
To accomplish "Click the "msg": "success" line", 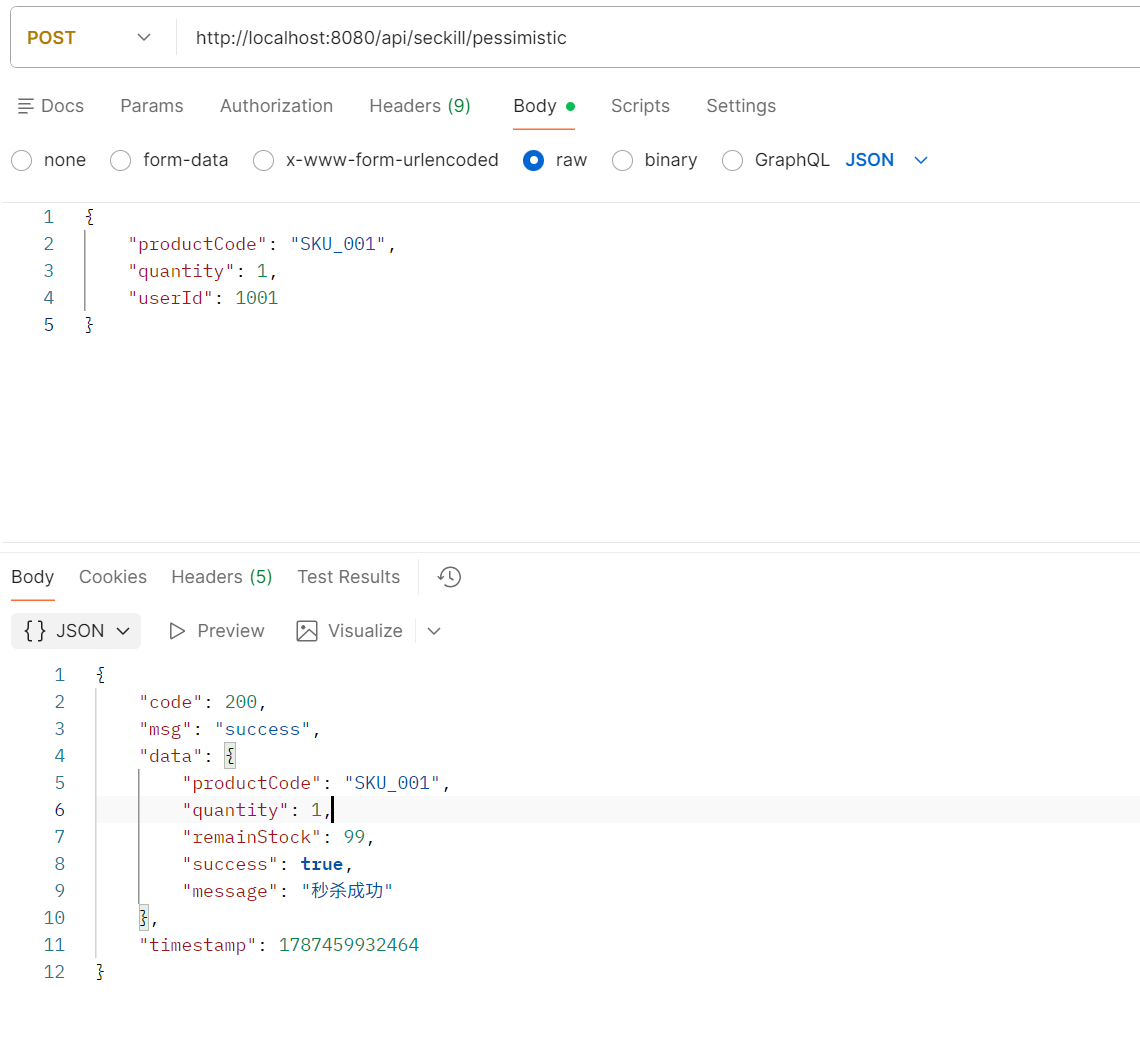I will (x=230, y=729).
